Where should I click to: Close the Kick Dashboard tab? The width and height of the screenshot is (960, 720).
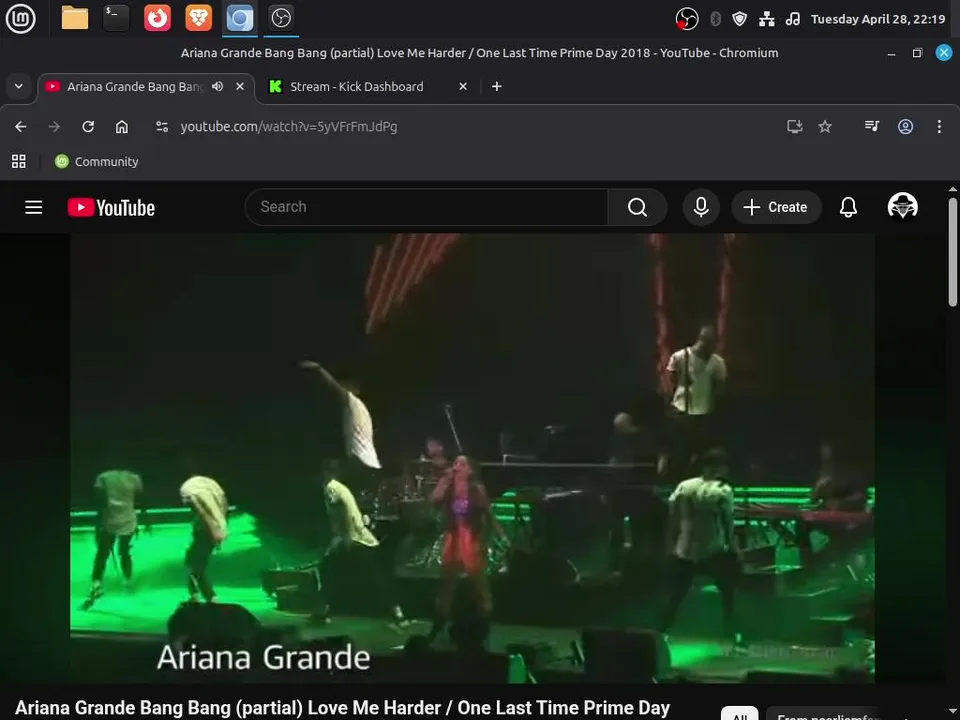pyautogui.click(x=463, y=86)
